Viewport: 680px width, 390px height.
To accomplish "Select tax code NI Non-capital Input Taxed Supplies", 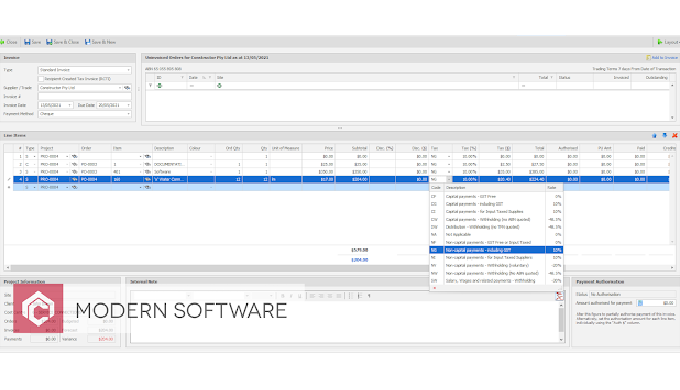I will (496, 258).
